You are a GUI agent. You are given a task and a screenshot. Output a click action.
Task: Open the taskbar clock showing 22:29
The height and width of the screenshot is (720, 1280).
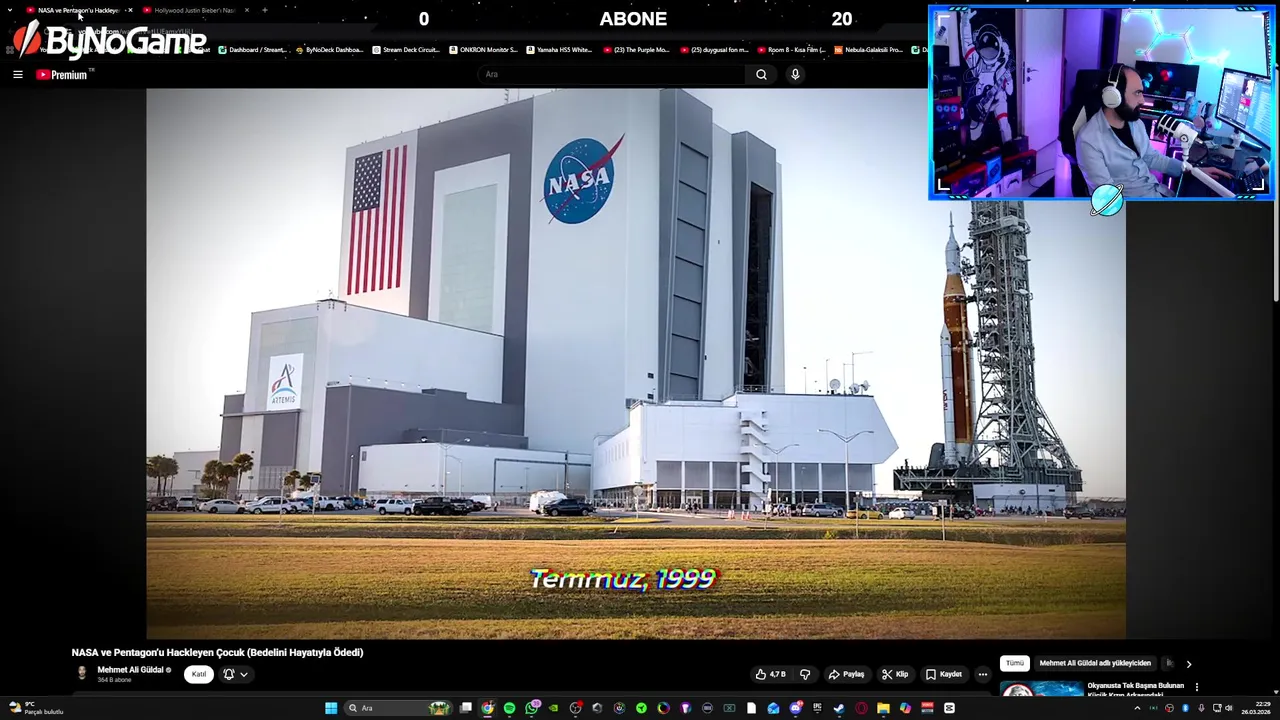1257,708
